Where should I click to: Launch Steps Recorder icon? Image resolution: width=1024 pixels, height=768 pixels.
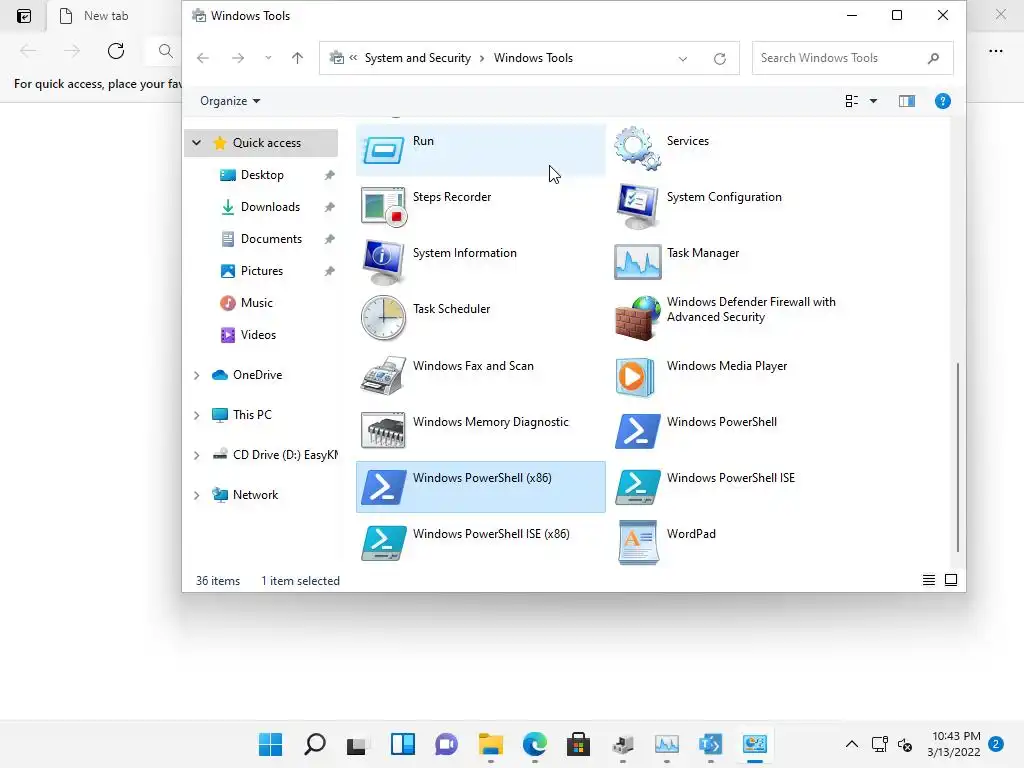383,206
